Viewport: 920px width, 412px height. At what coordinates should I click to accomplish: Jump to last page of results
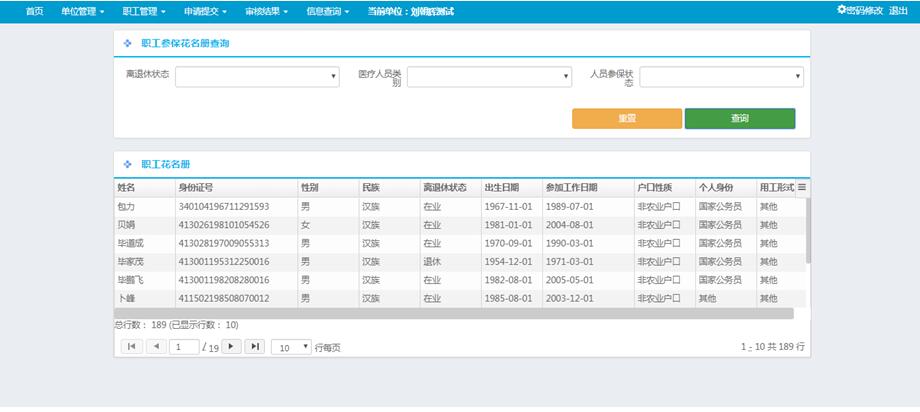click(255, 346)
